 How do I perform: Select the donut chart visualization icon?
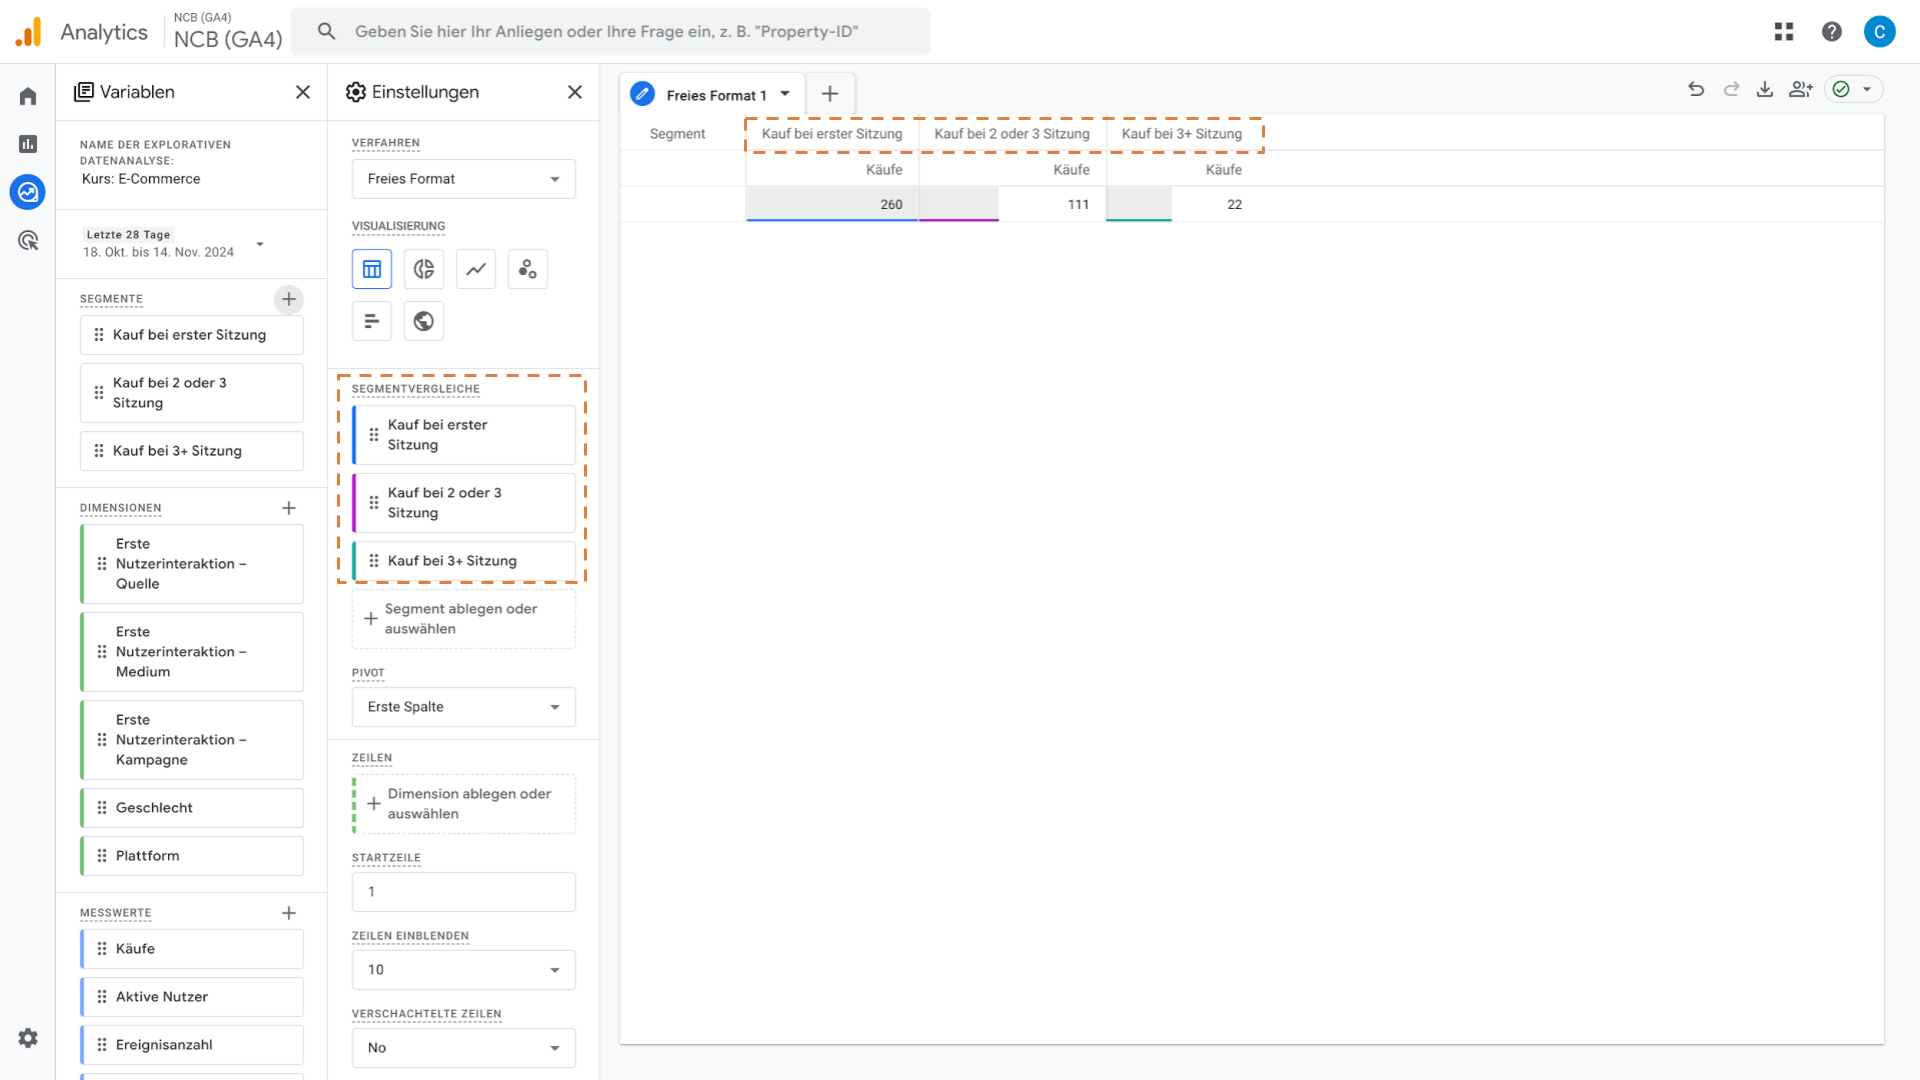[x=424, y=269]
